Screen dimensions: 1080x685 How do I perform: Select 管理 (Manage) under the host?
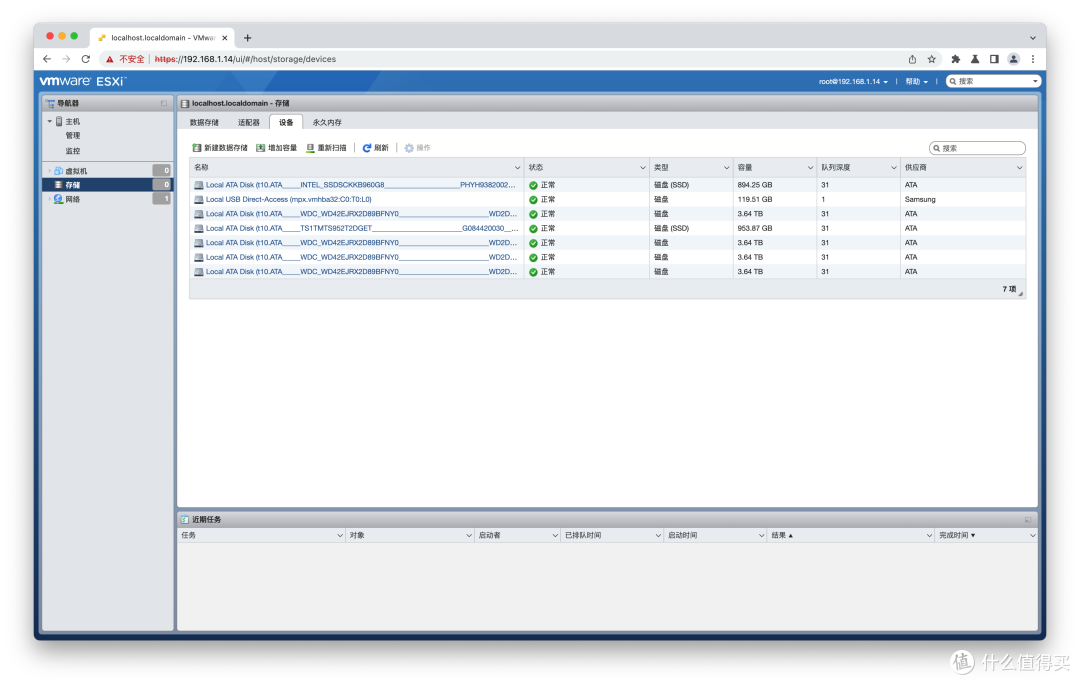point(72,135)
